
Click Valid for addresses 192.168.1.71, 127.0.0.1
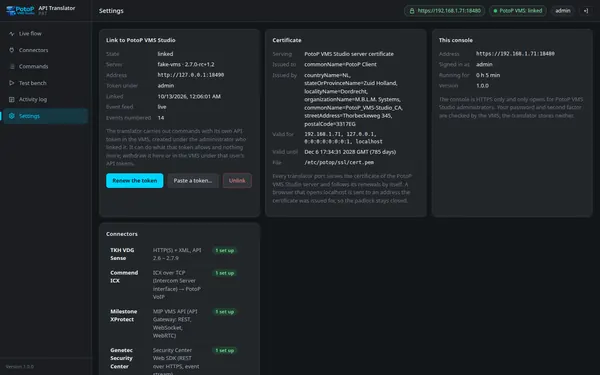click(x=343, y=138)
